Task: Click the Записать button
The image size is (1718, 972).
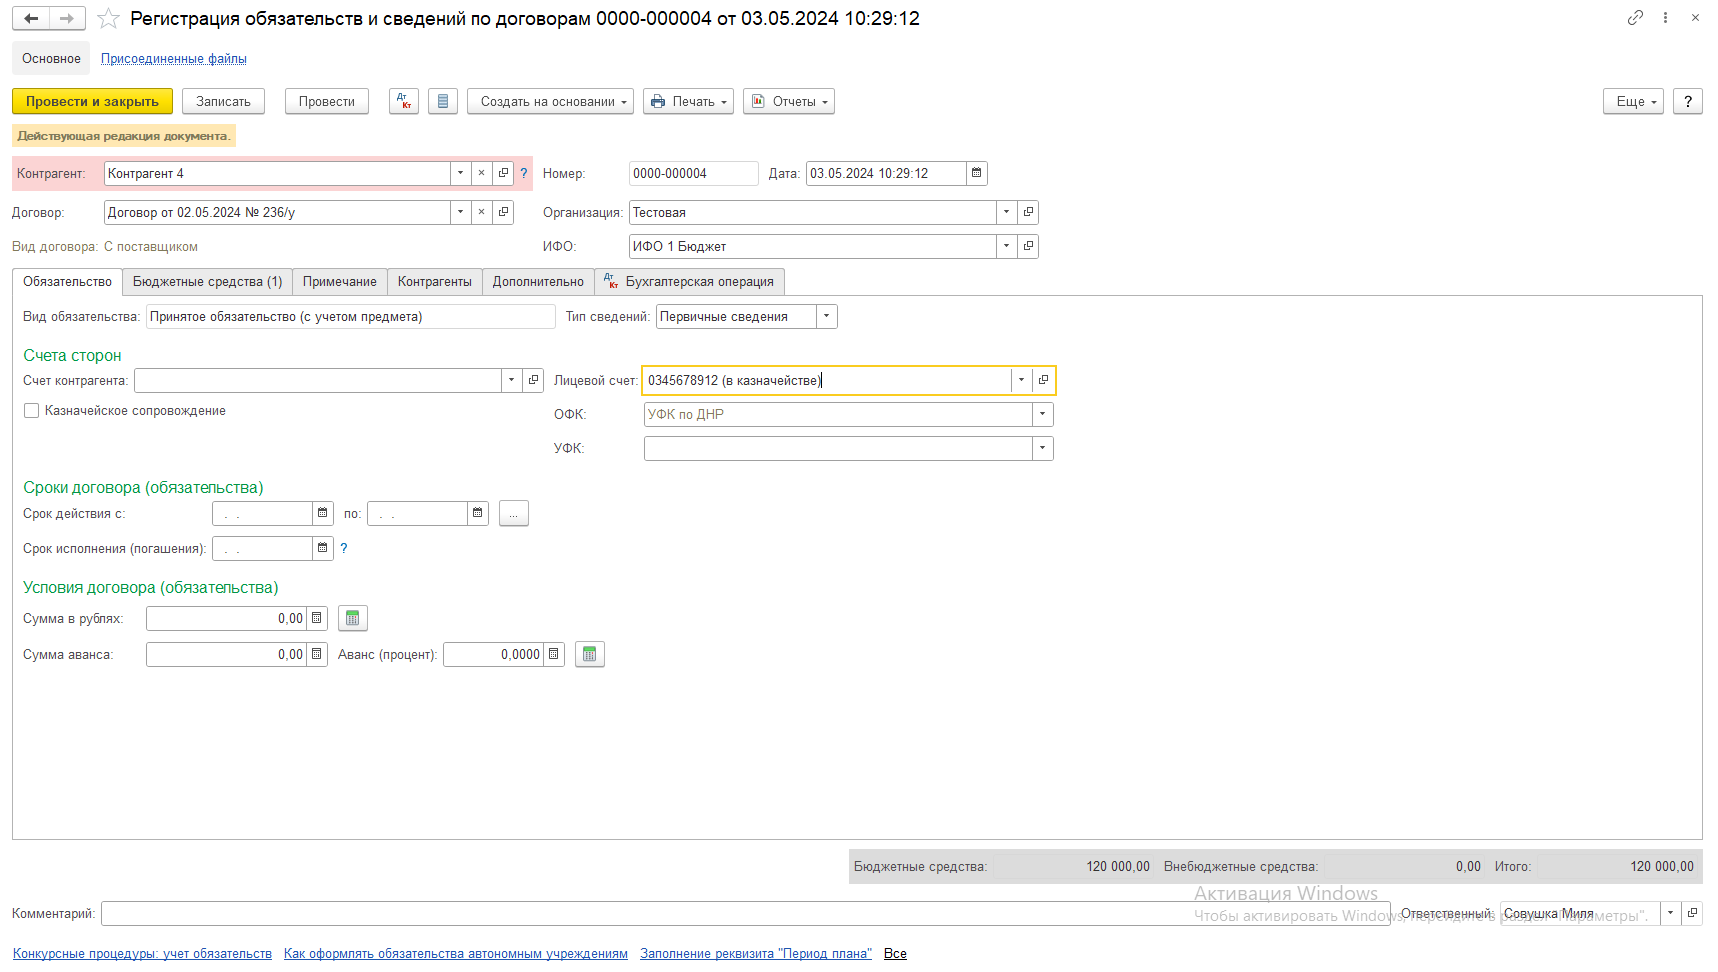Action: tap(224, 101)
